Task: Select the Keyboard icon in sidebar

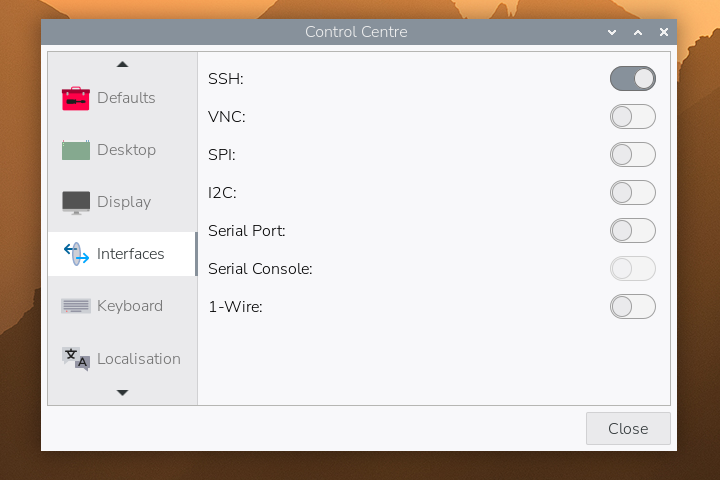Action: [76, 306]
